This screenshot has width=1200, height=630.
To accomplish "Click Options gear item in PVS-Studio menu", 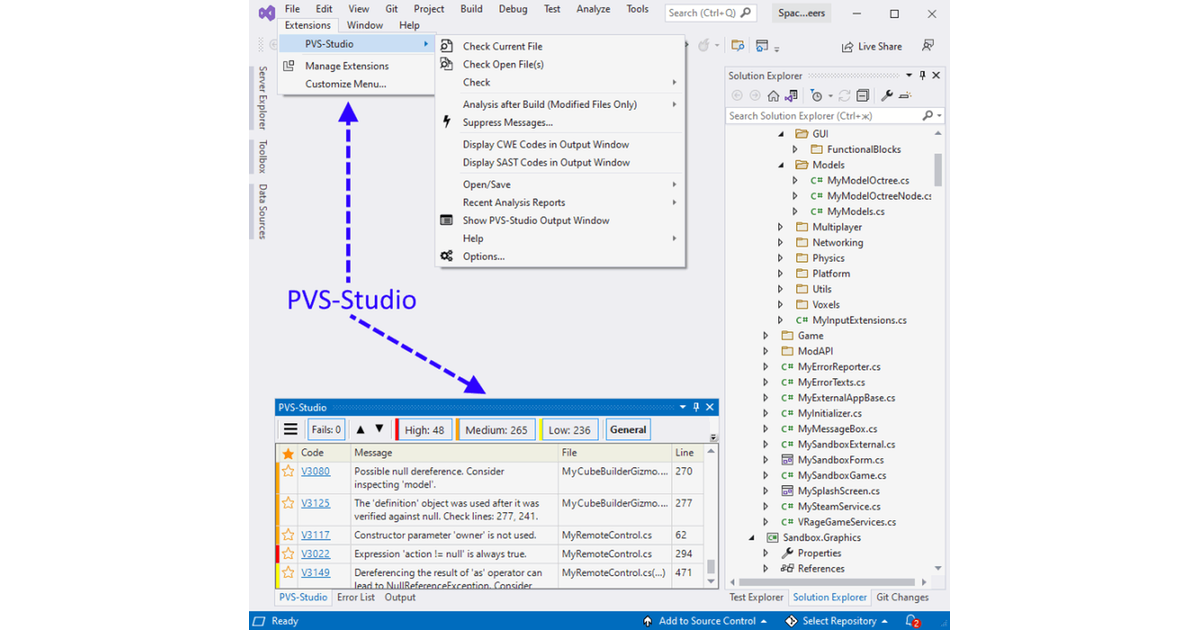I will click(483, 257).
